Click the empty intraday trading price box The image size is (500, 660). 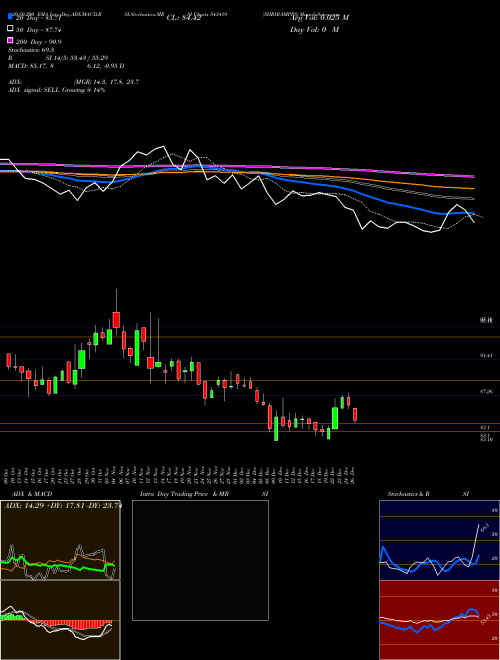point(200,560)
